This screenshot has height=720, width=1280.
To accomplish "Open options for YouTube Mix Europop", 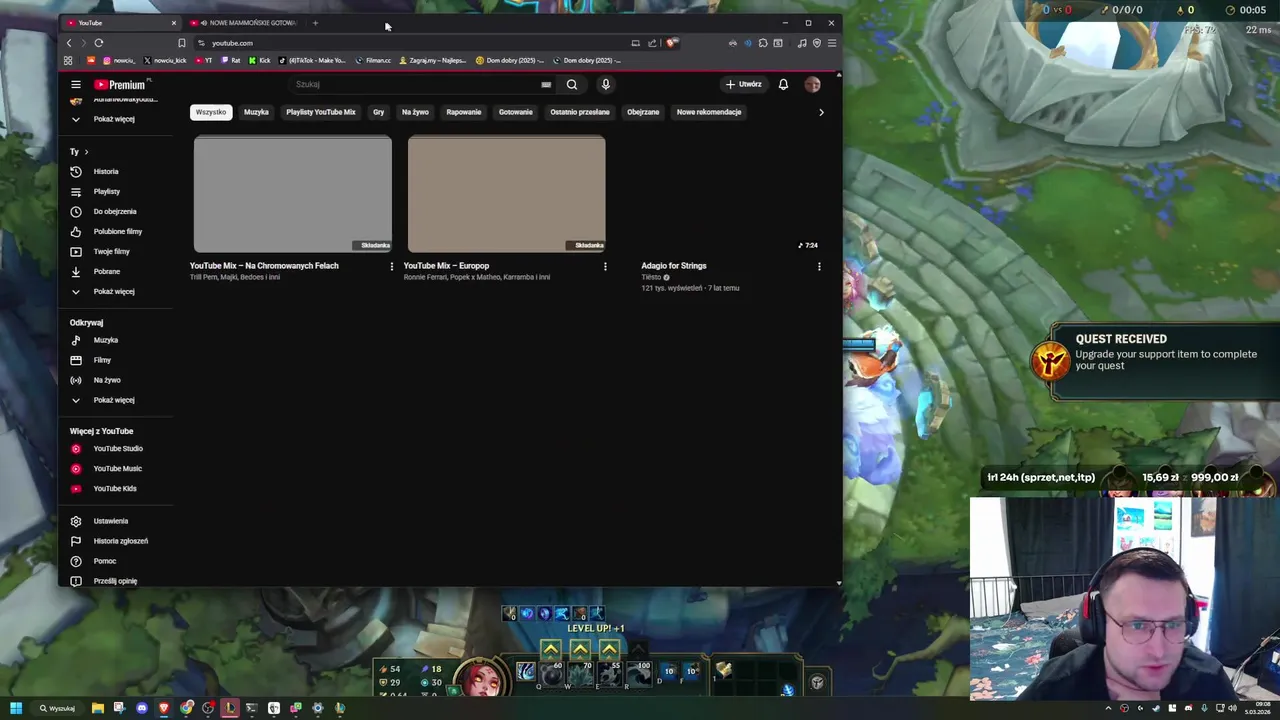I will [605, 267].
